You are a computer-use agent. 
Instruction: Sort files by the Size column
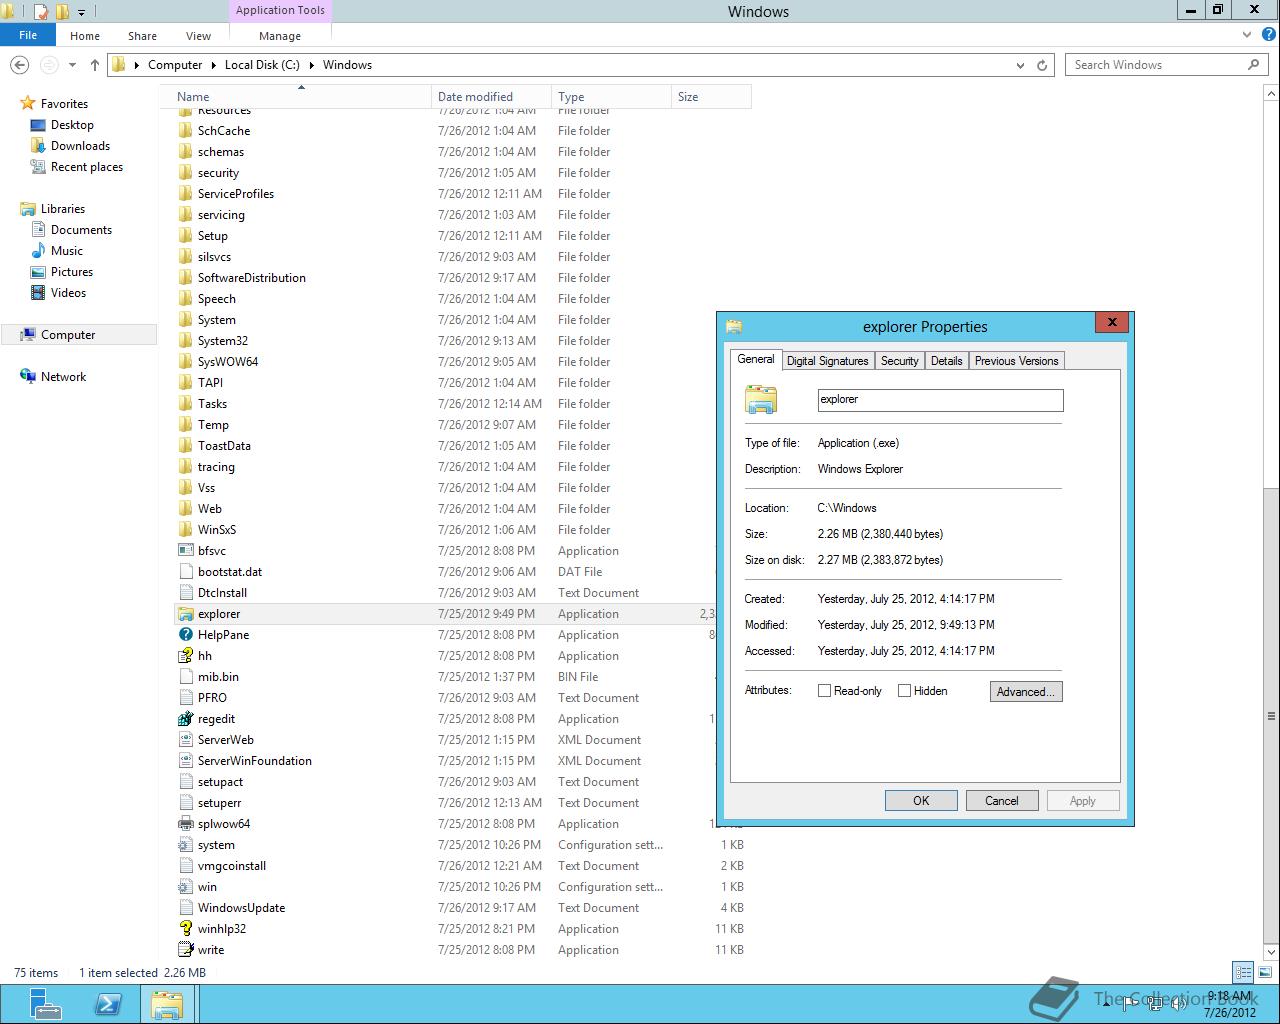711,97
